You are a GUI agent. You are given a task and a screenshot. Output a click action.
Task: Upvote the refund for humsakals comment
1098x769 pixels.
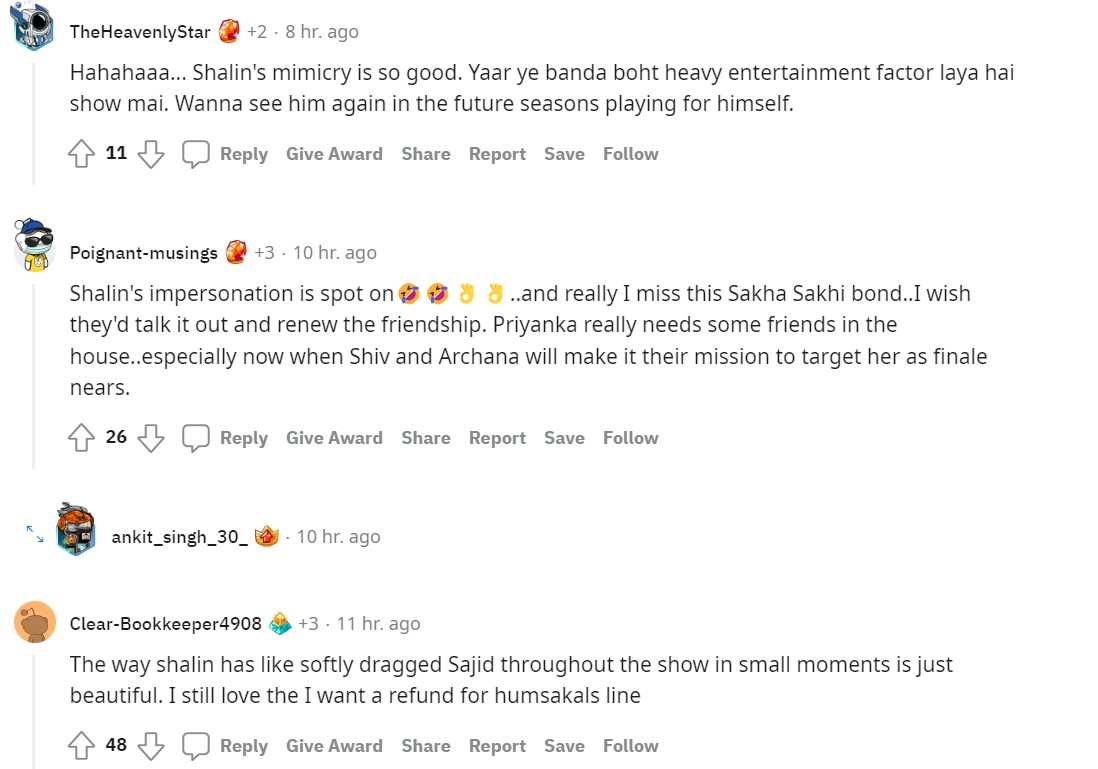pyautogui.click(x=81, y=745)
